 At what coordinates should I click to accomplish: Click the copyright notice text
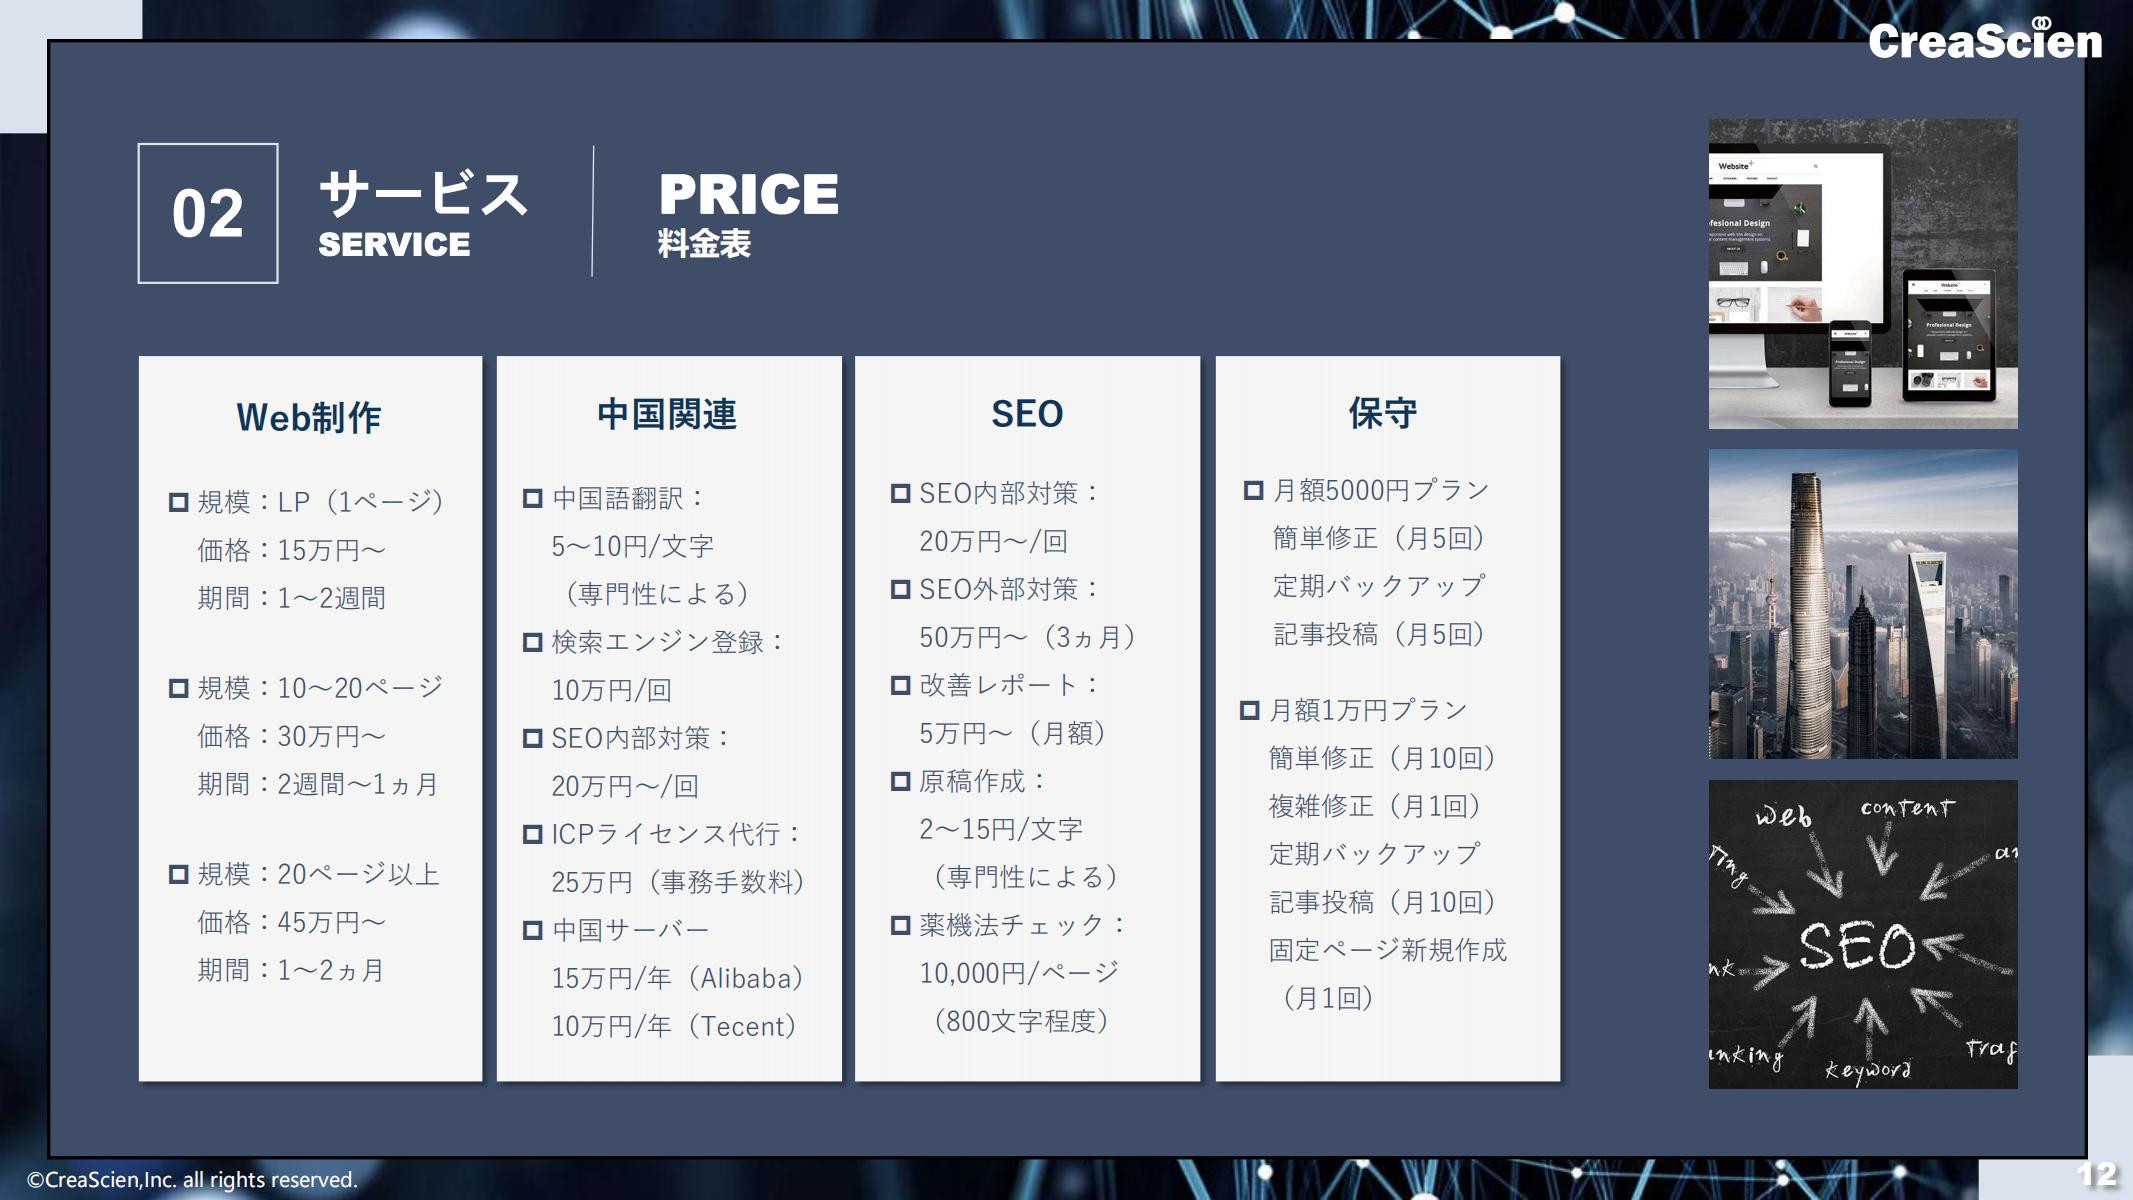point(192,1180)
